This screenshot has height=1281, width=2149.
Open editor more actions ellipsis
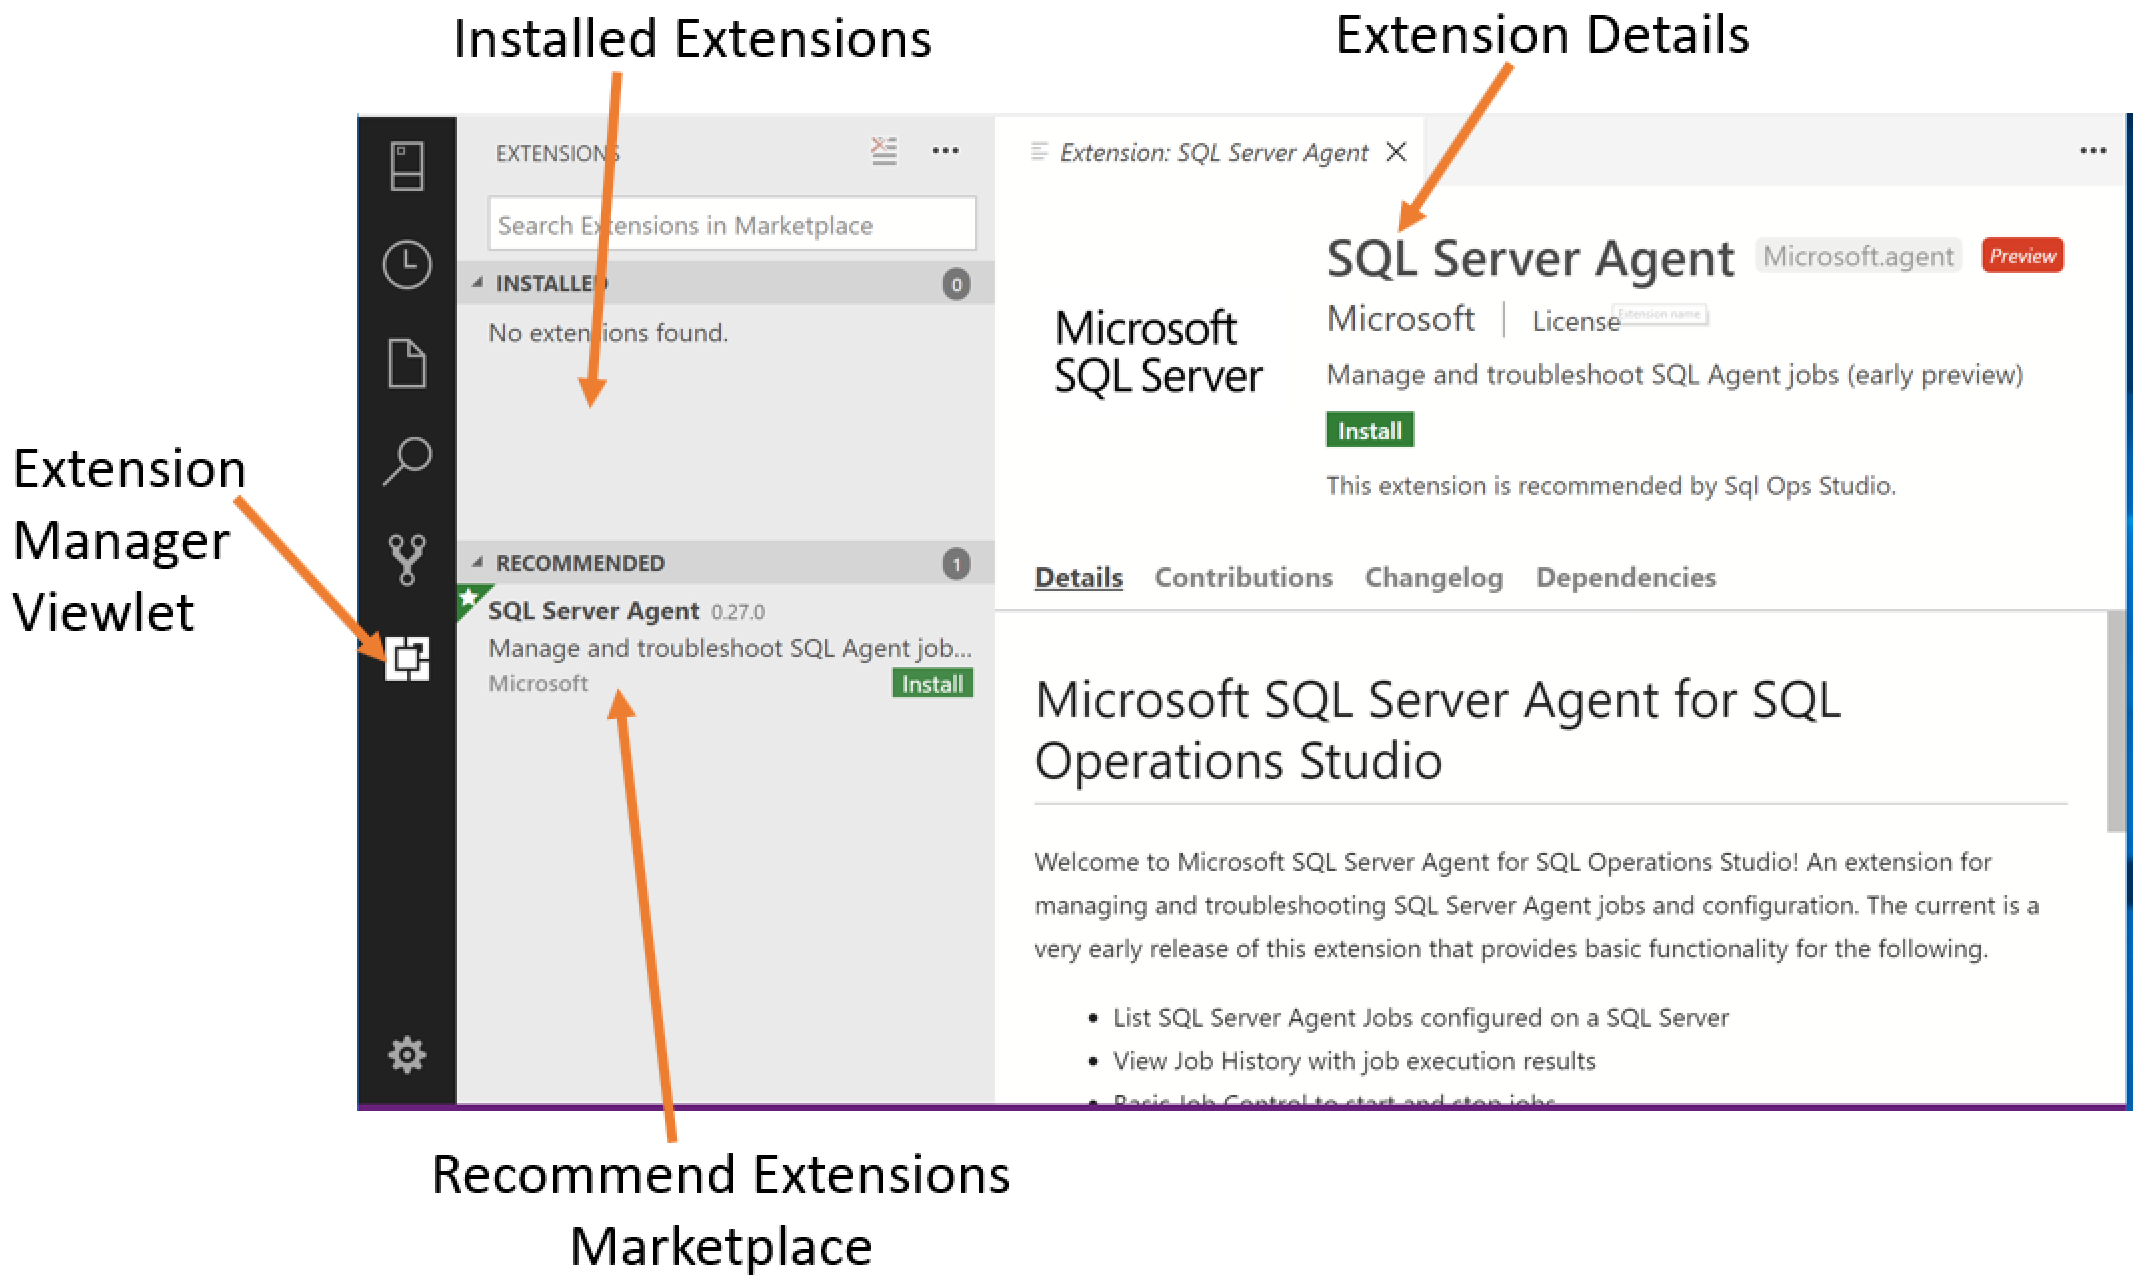2093,151
